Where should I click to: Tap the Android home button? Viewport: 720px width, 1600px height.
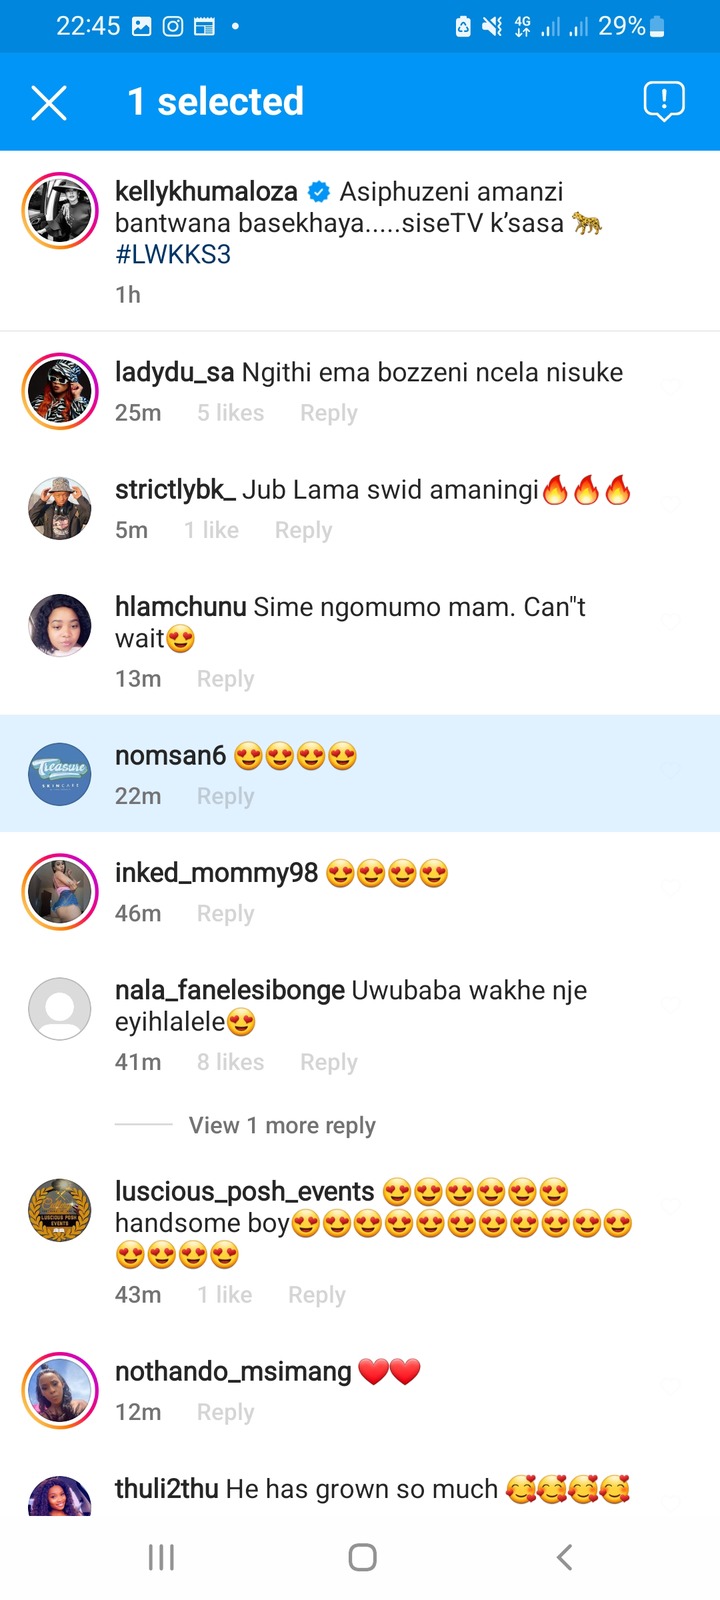click(362, 1557)
